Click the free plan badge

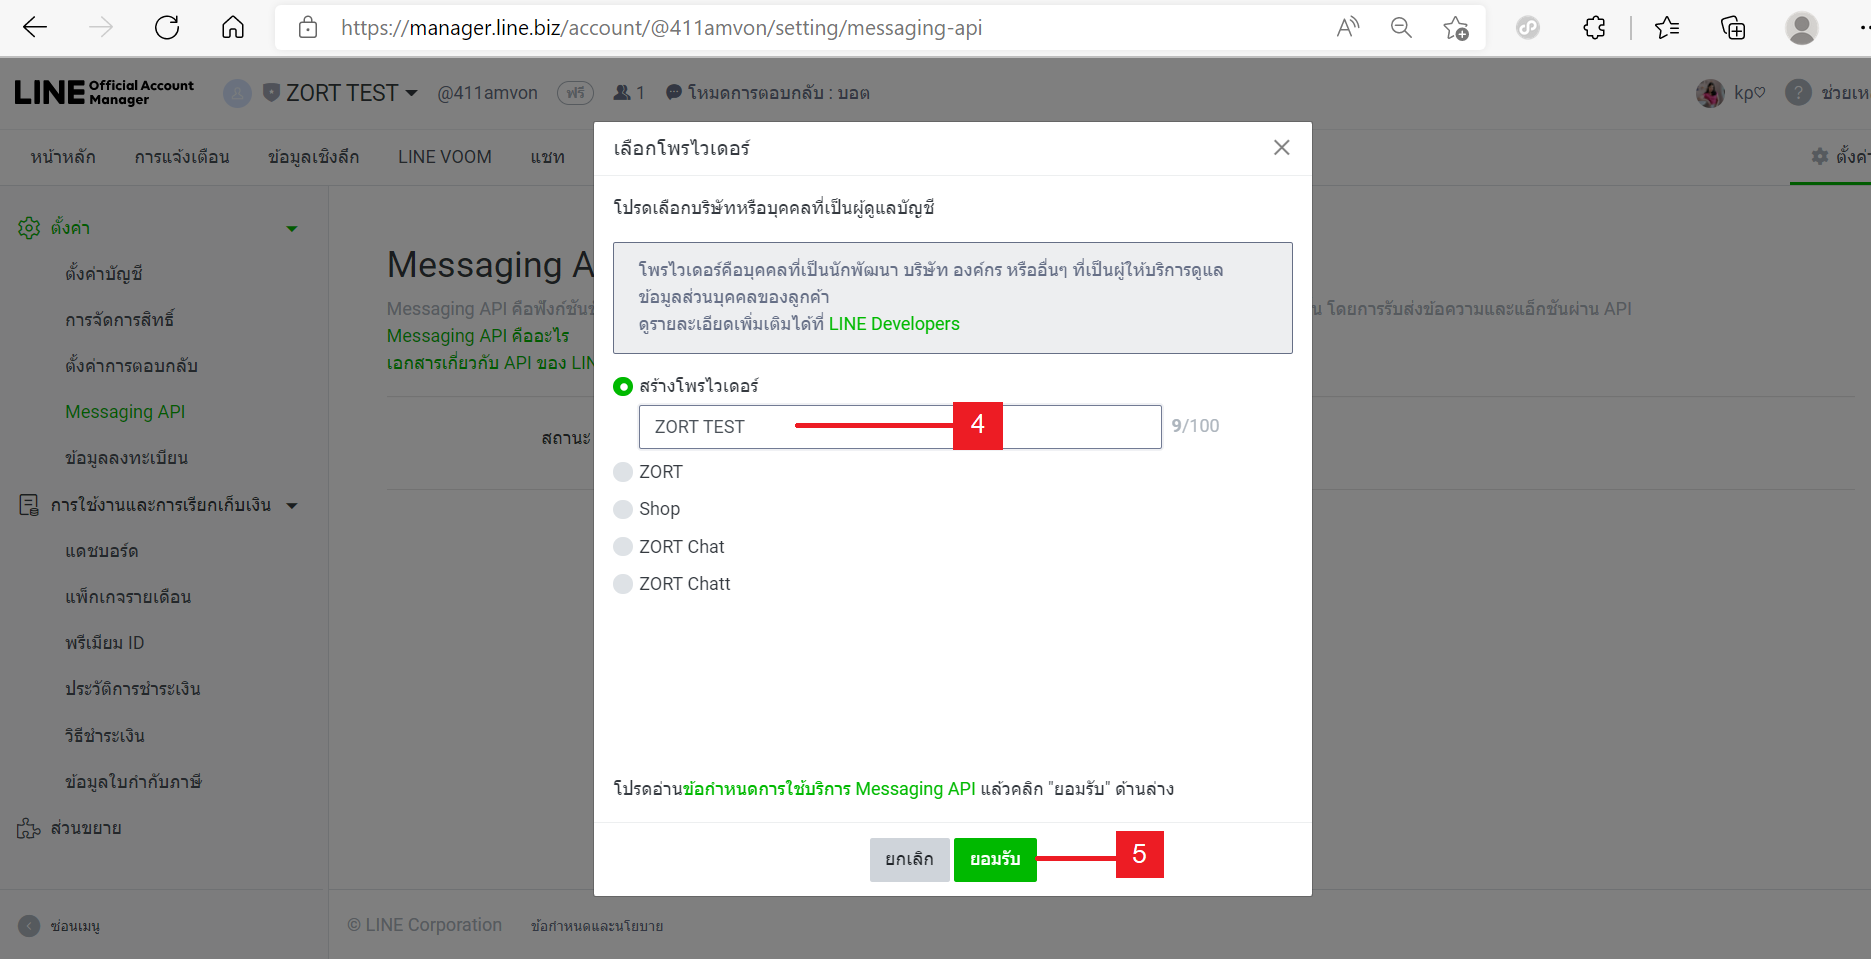575,93
